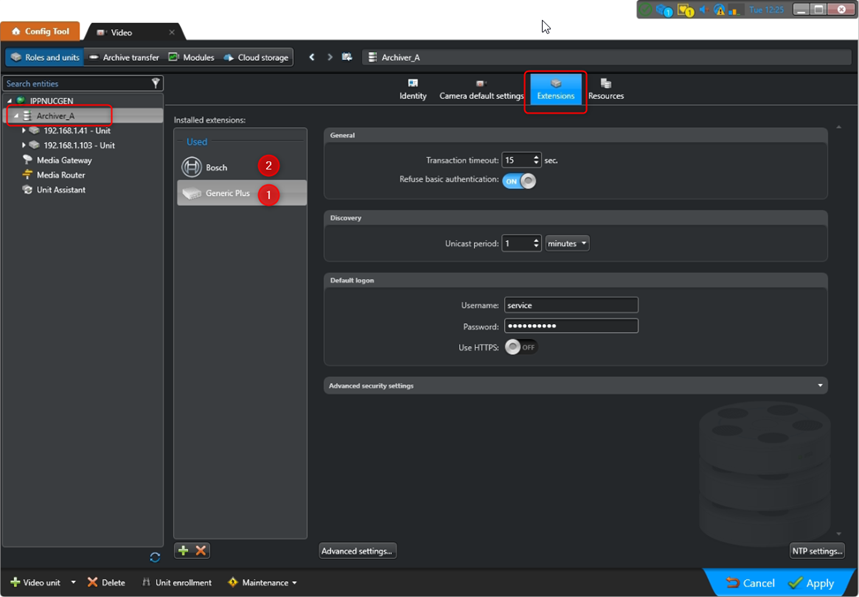Open Advanced settings dialog

[357, 551]
